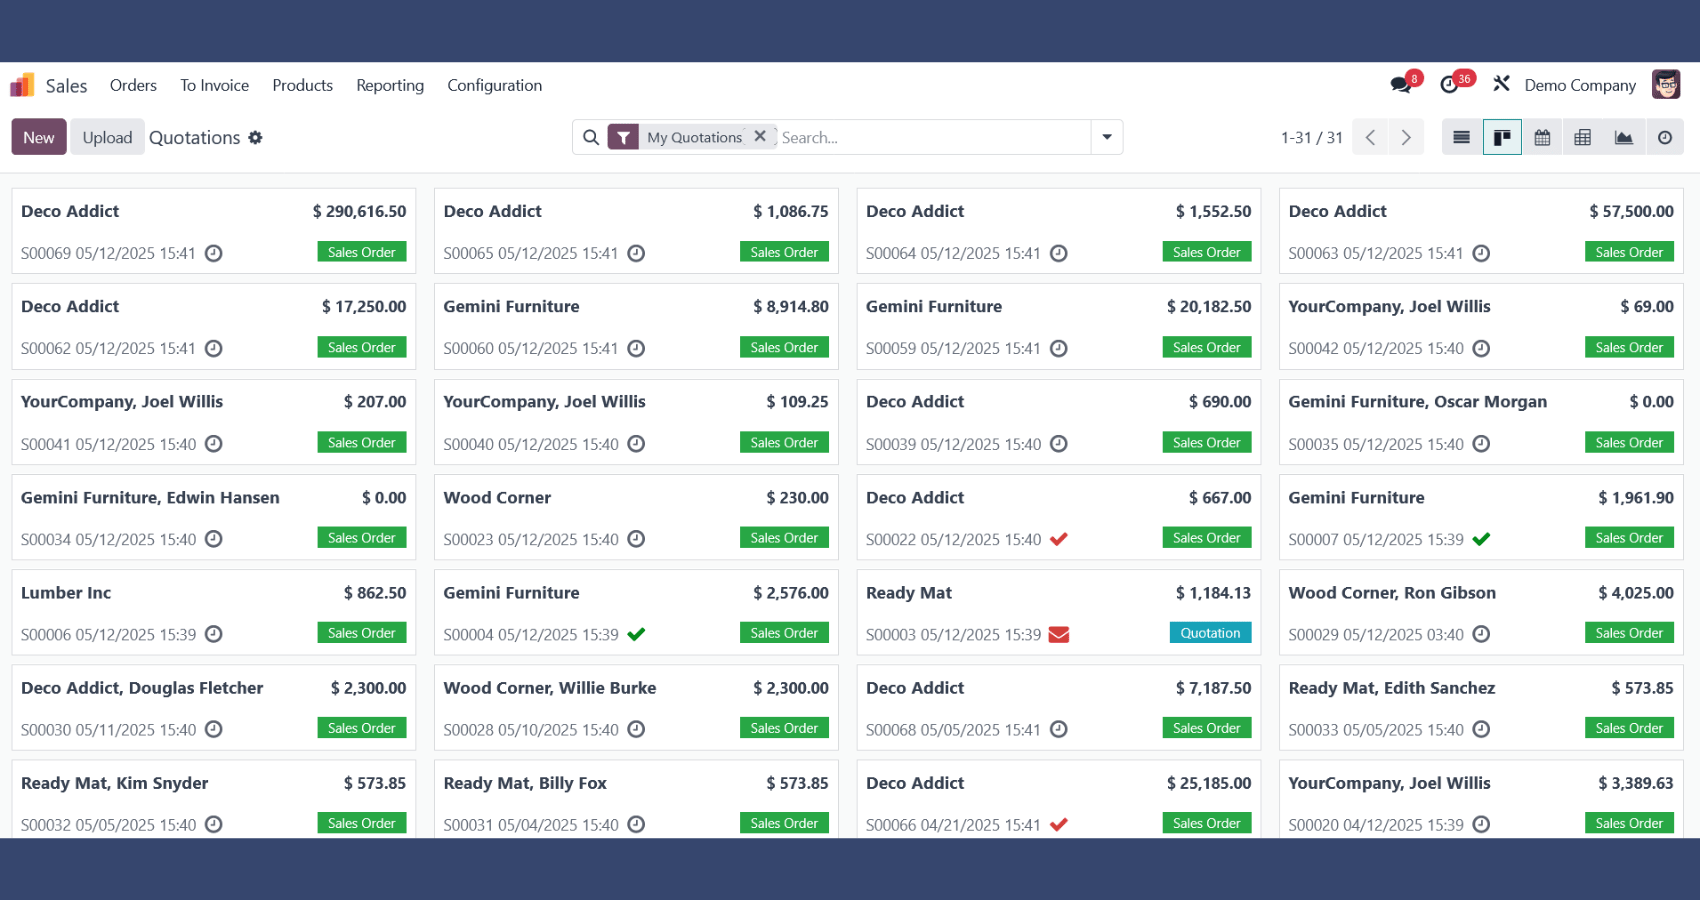This screenshot has height=900, width=1700.
Task: Create a New quotation
Action: (39, 137)
